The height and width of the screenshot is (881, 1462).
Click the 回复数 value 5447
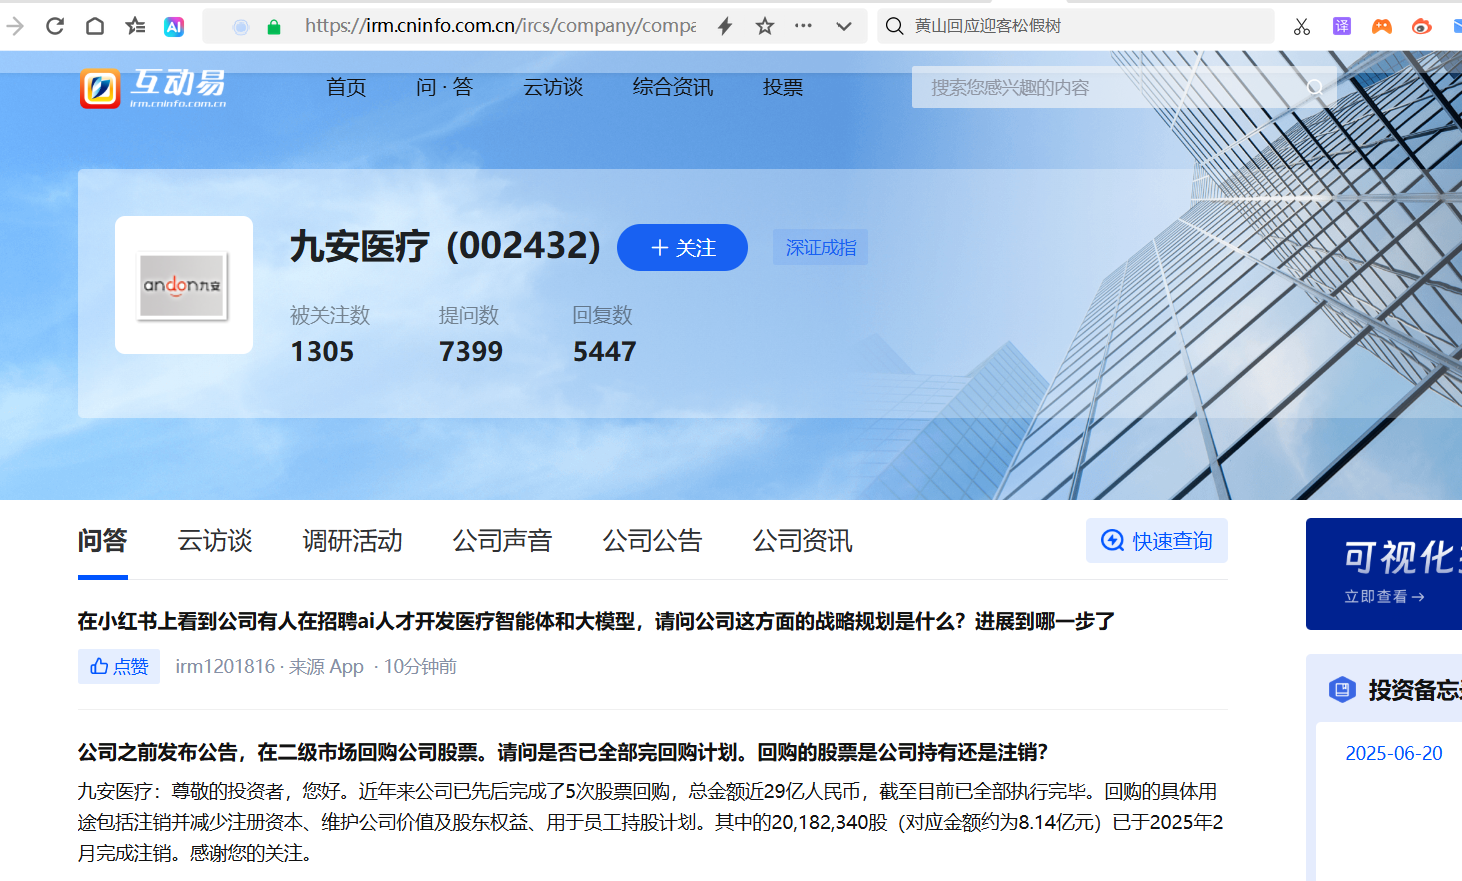point(605,352)
